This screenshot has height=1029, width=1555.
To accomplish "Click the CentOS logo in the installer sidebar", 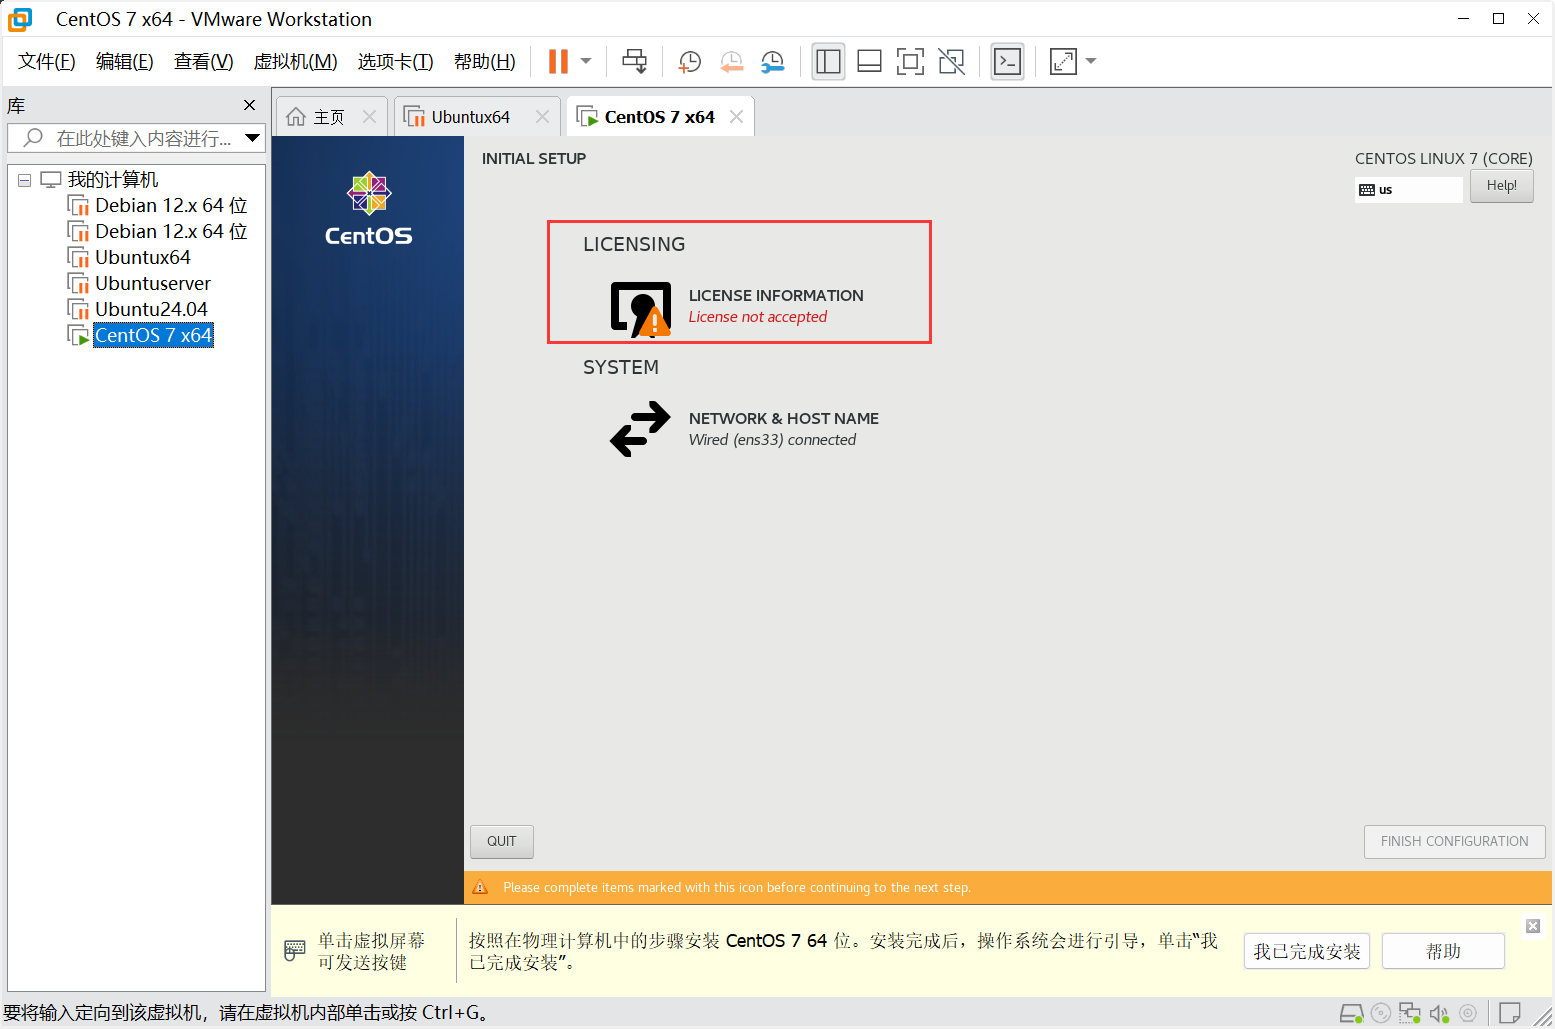I will coord(368,208).
